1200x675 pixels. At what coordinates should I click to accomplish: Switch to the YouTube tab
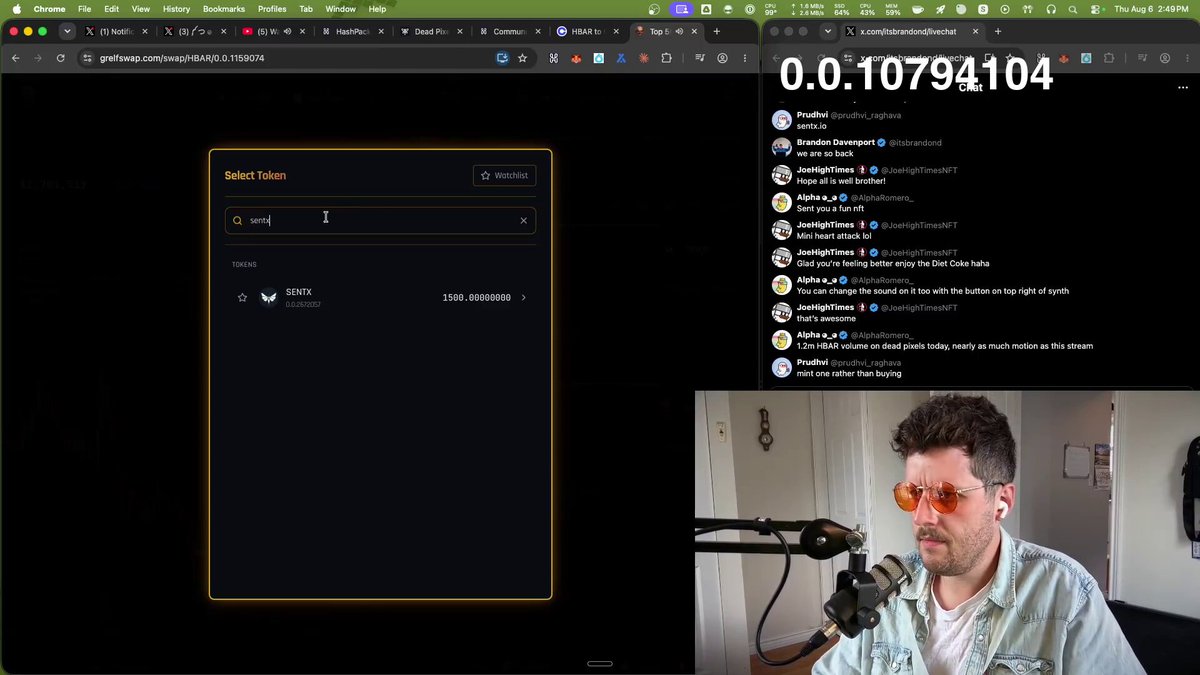pos(272,31)
